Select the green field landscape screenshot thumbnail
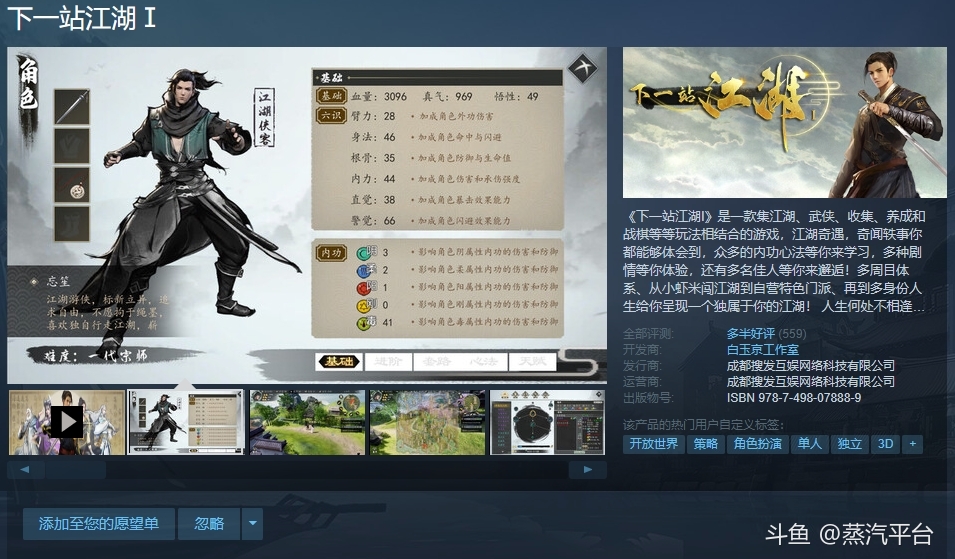Image resolution: width=955 pixels, height=559 pixels. pyautogui.click(x=307, y=422)
